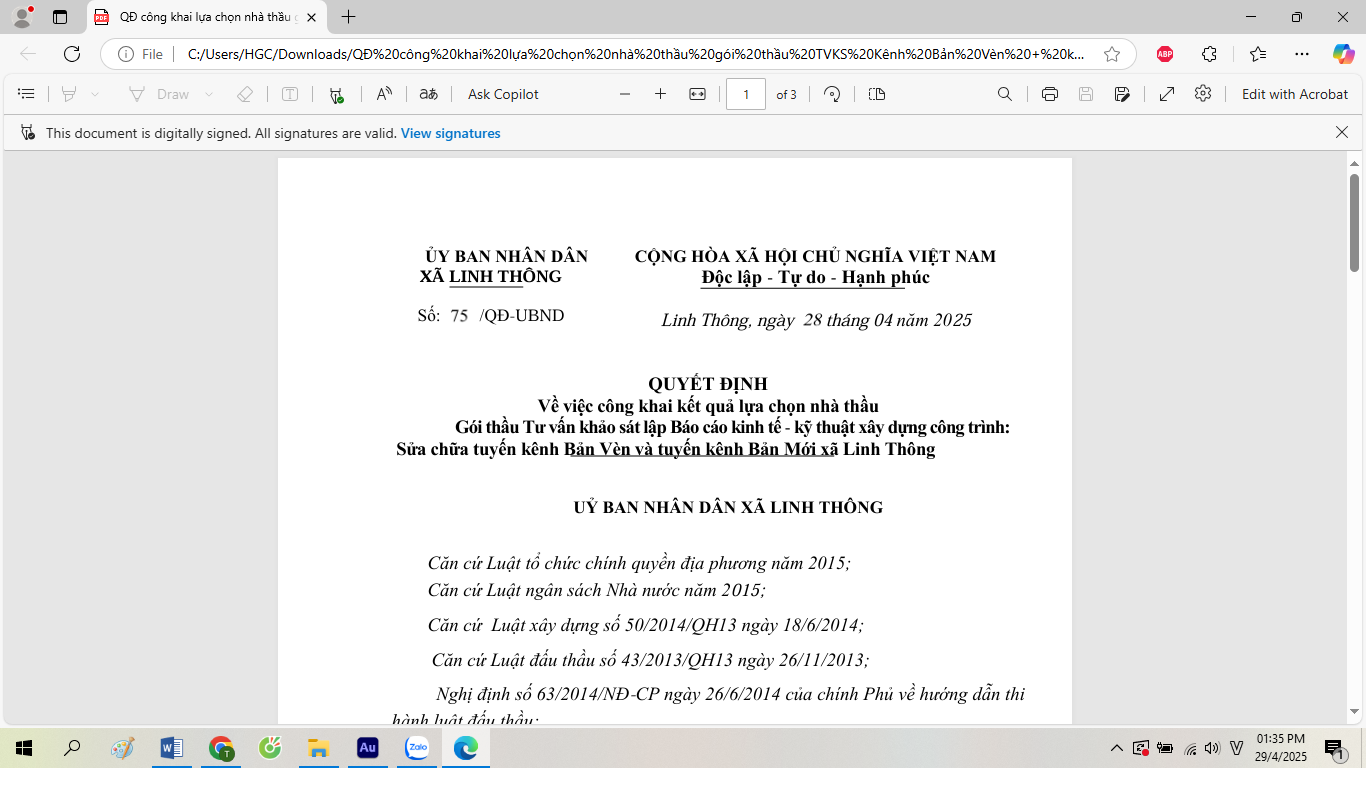
Task: Zoom in on the PDF page
Action: pos(660,94)
